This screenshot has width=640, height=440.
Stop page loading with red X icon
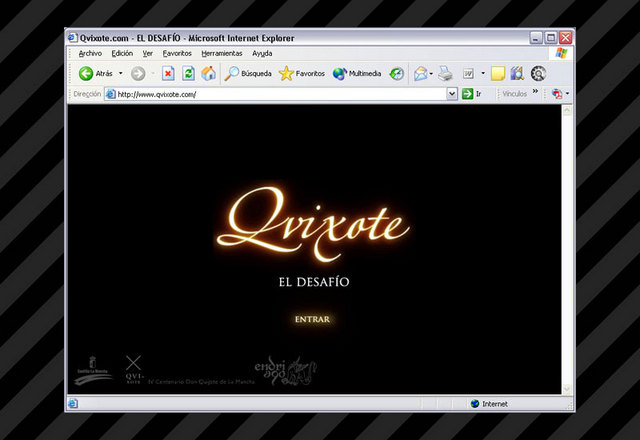168,73
